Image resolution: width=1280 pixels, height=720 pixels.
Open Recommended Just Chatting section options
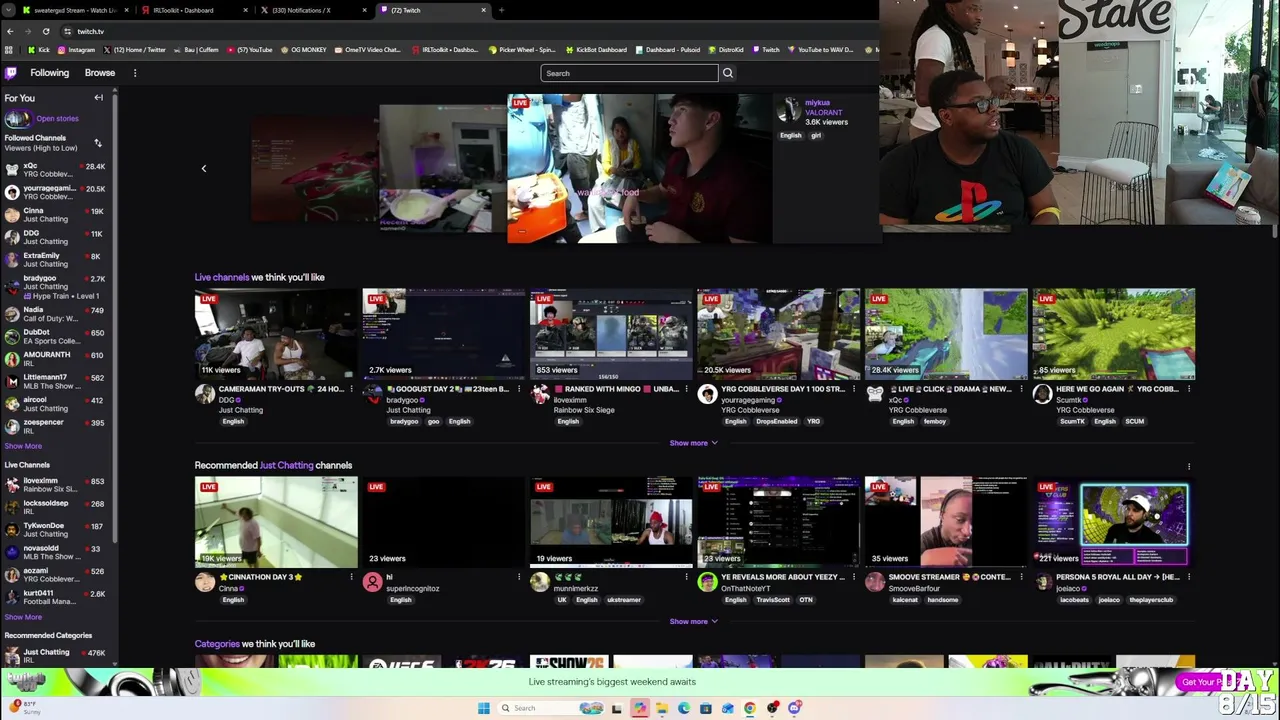[x=1189, y=466]
